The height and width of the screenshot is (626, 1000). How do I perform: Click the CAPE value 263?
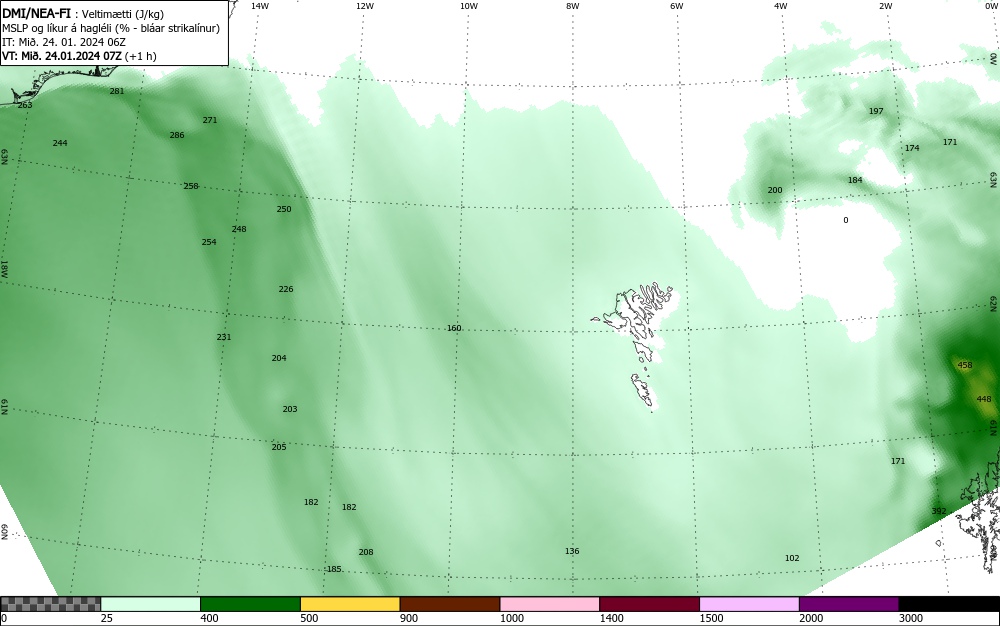pyautogui.click(x=25, y=105)
